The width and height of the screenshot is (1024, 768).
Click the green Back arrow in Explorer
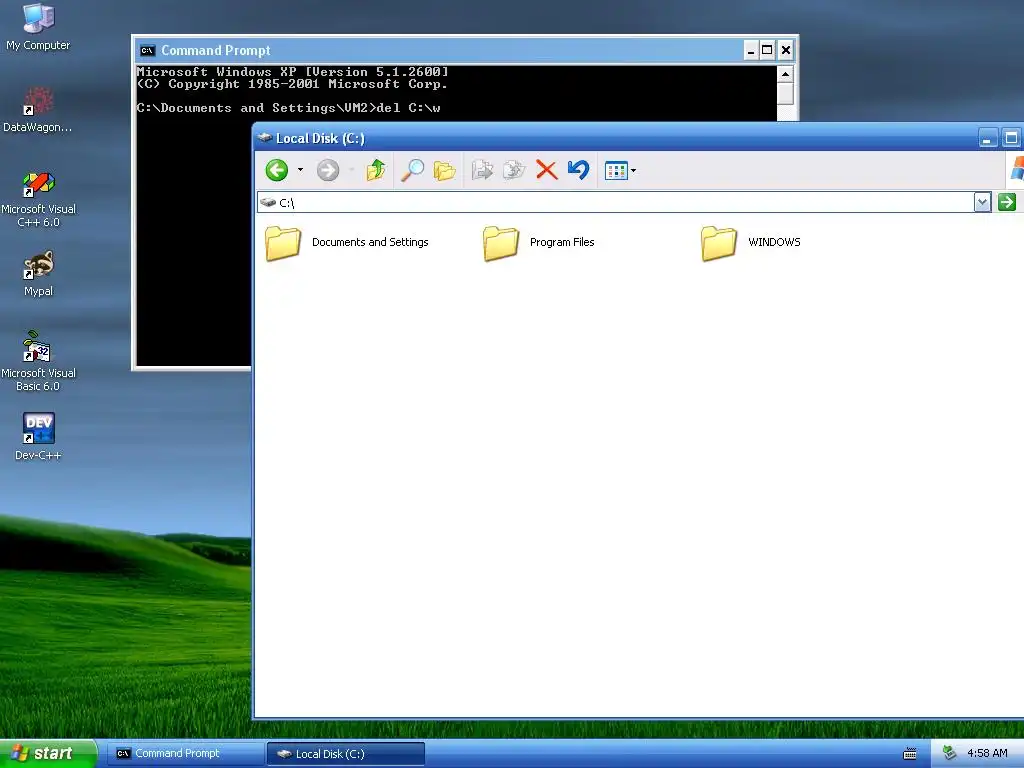(277, 170)
